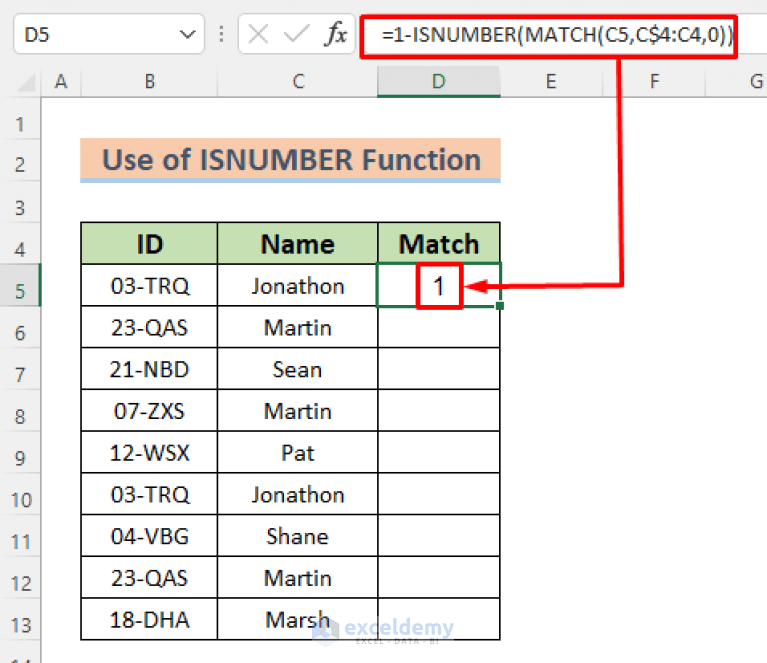Click ID cell '21-NBD'
The height and width of the screenshot is (663, 767).
point(149,369)
